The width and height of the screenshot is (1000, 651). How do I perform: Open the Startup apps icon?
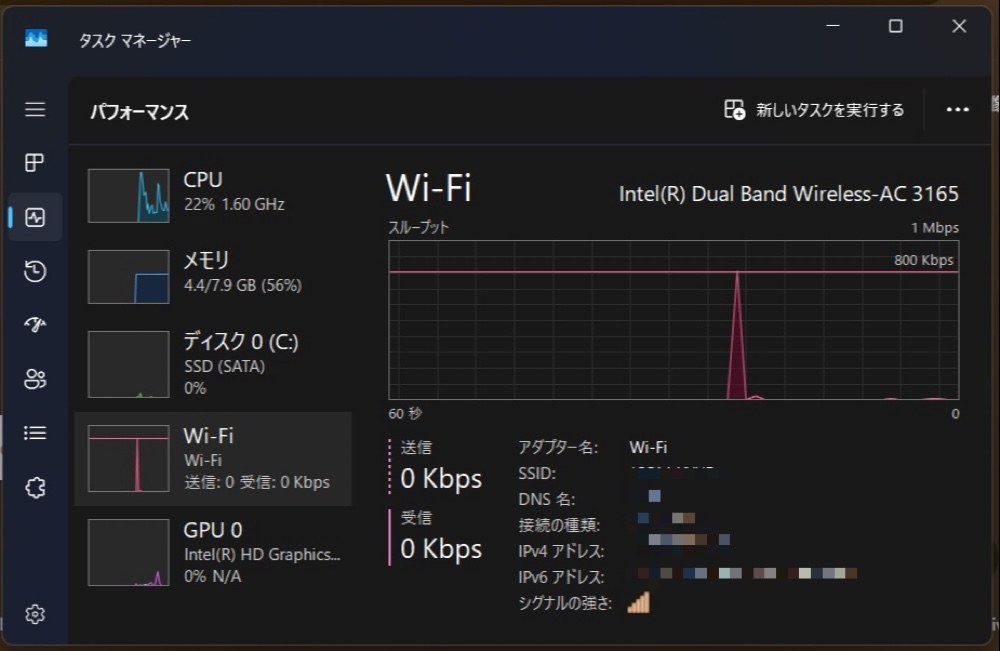click(x=35, y=325)
